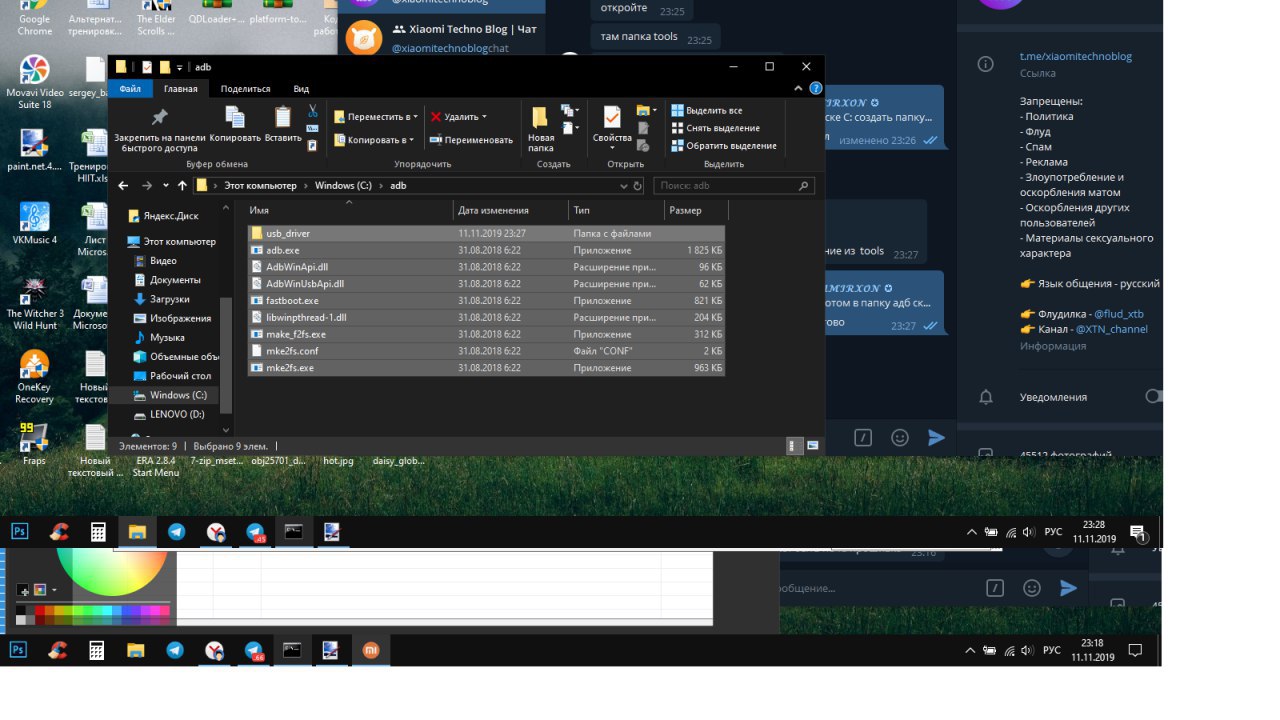This screenshot has height=720, width=1280.
Task: Click Переименовать in the ribbon
Action: (x=471, y=140)
